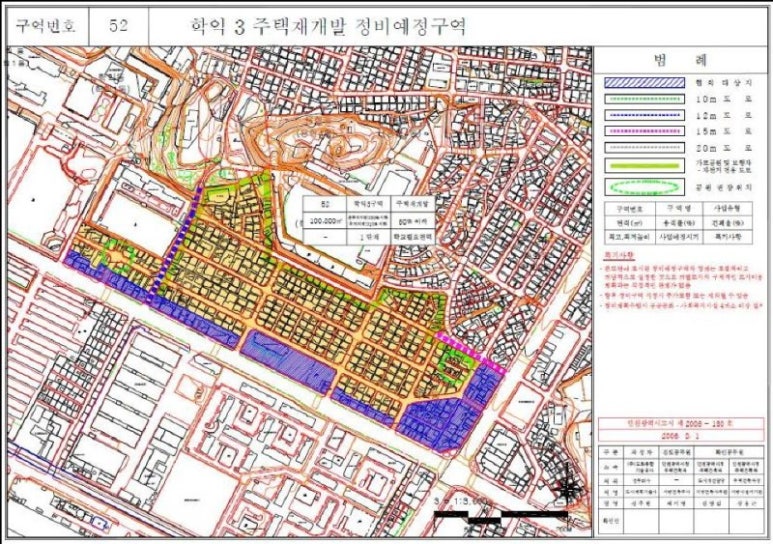Click the '10m 도로' legend label
The width and height of the screenshot is (773, 544).
(x=724, y=99)
